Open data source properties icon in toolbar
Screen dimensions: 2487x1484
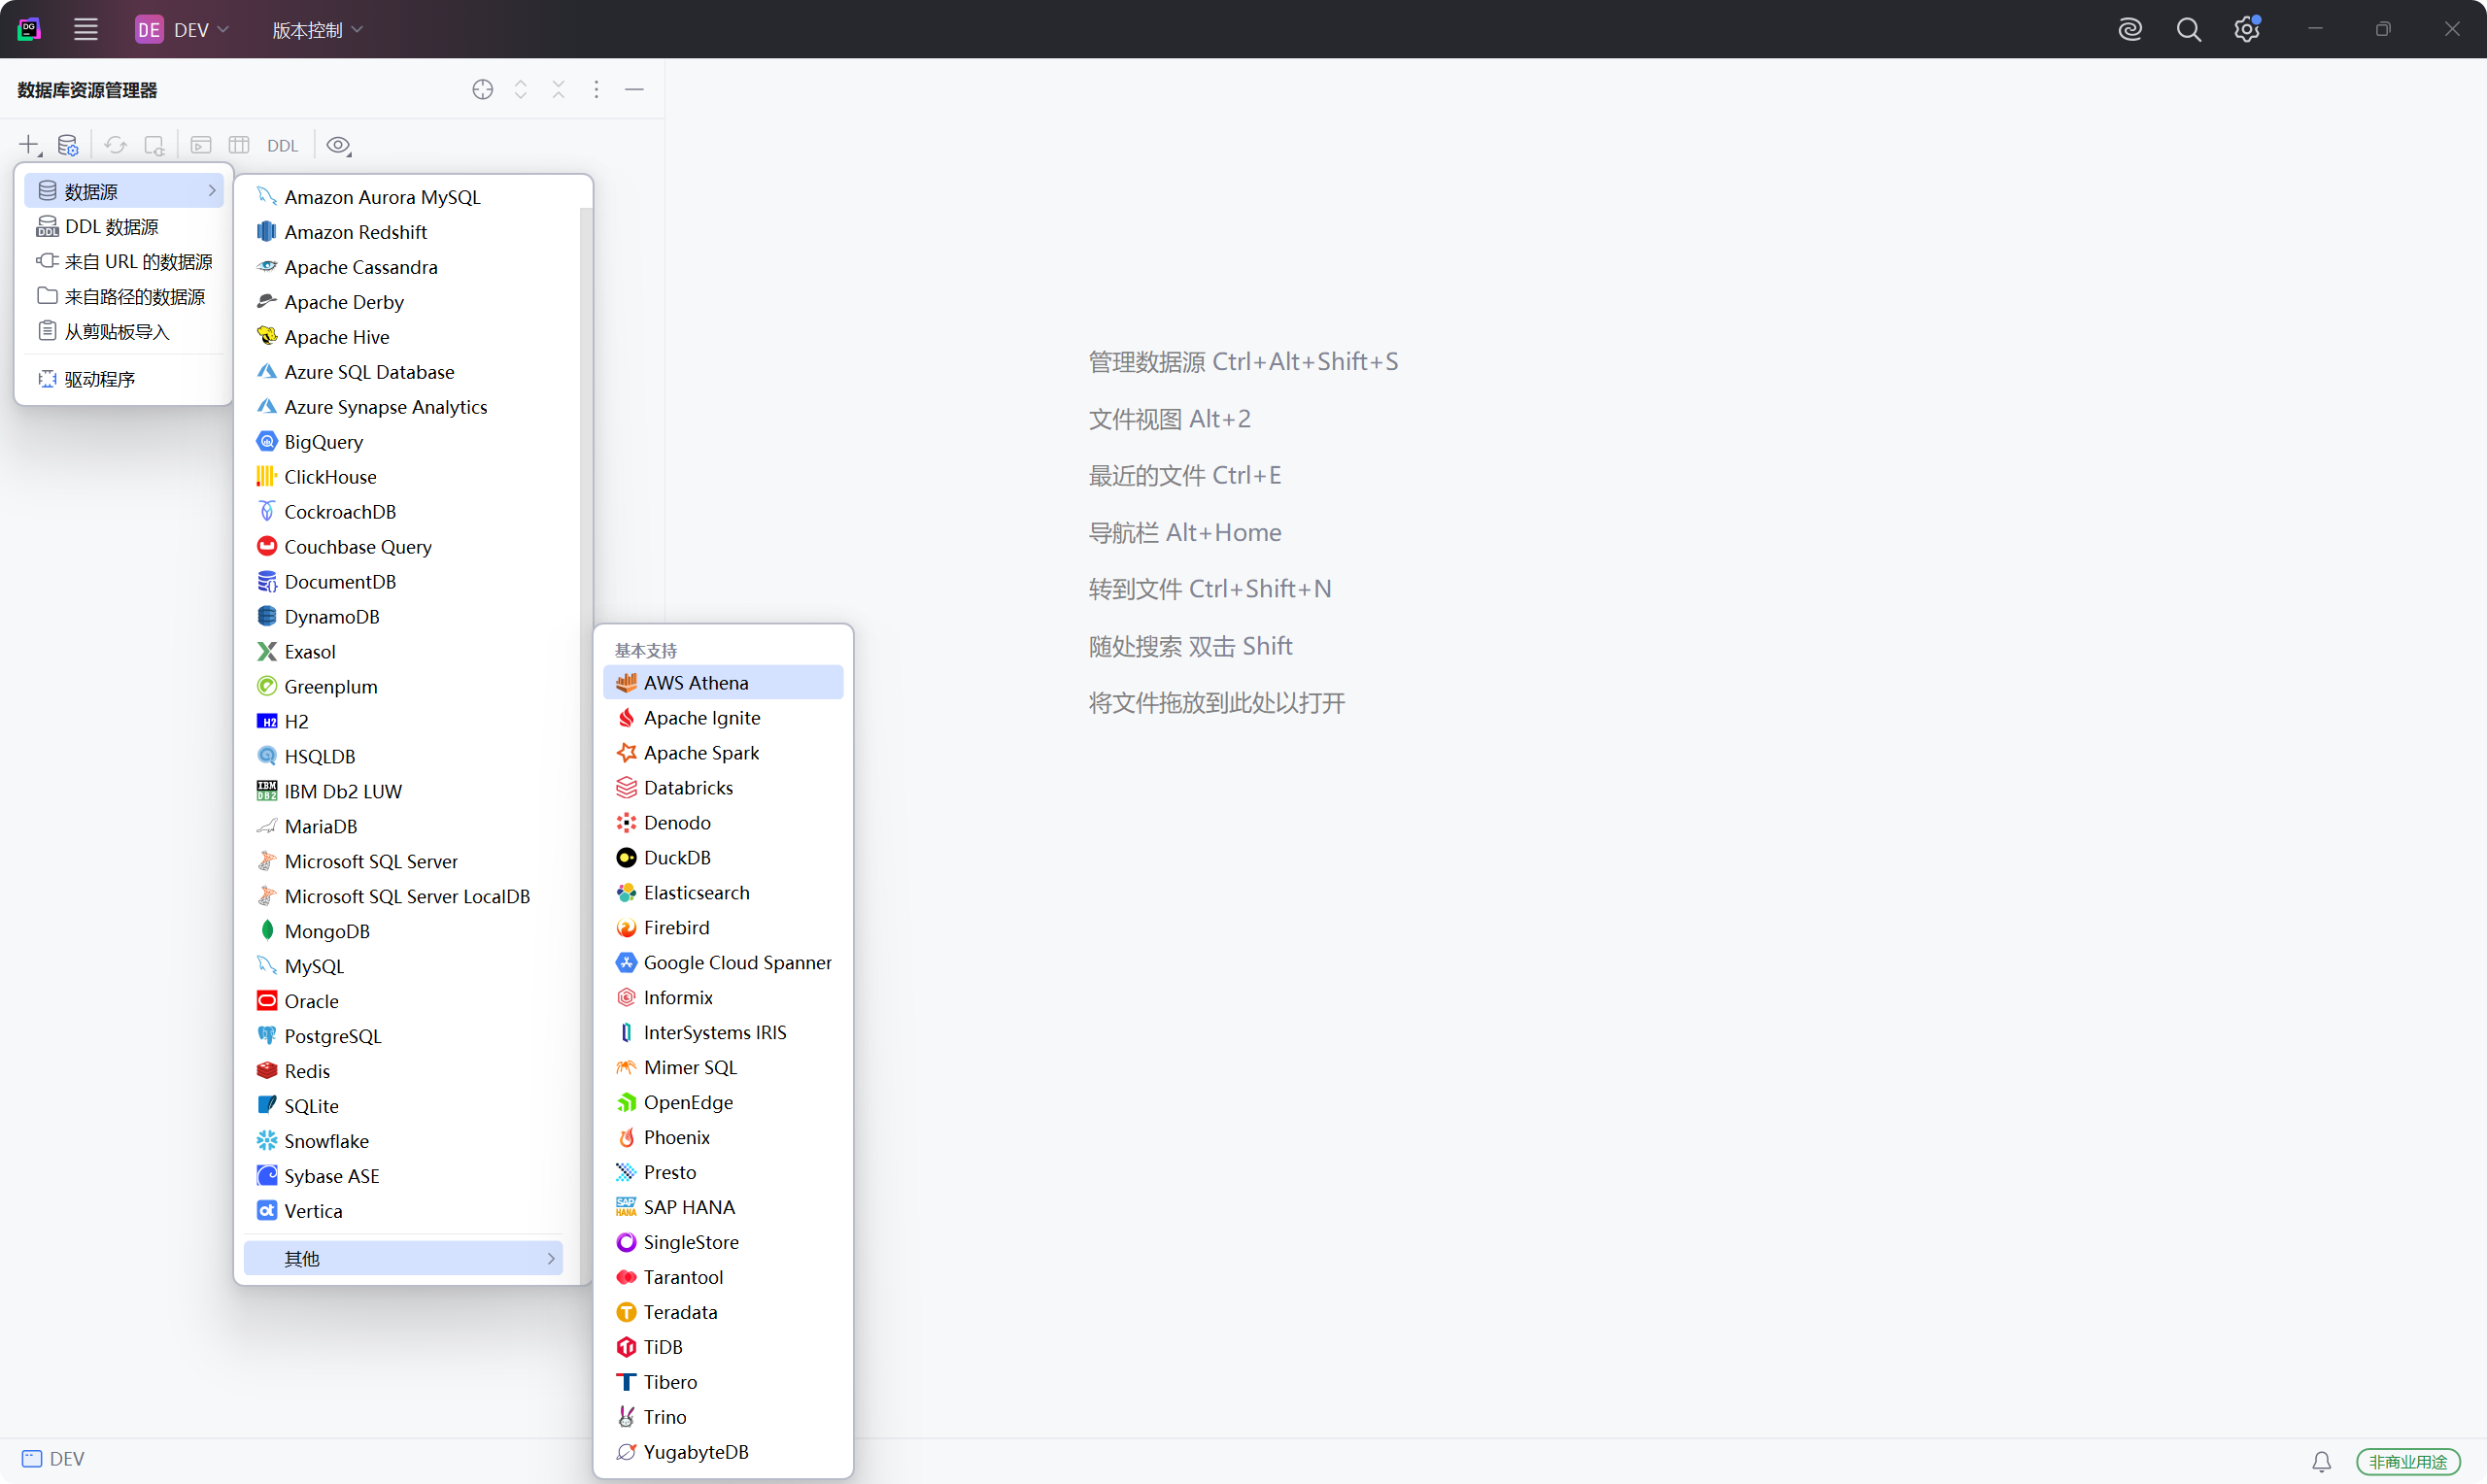click(x=67, y=145)
